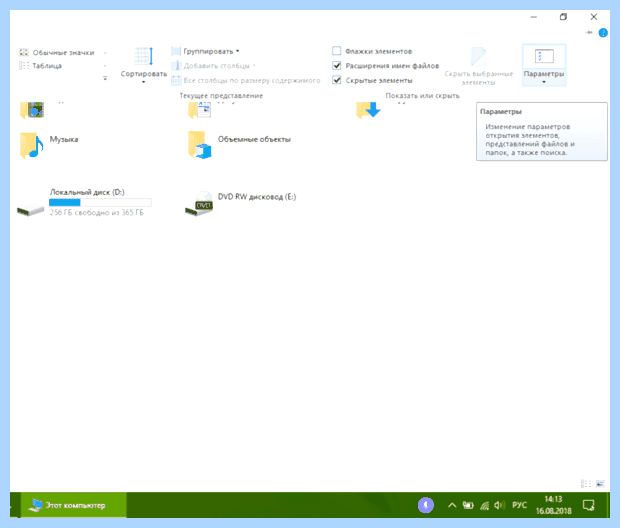Image resolution: width=620 pixels, height=528 pixels.
Task: Open the network tray icon
Action: (x=484, y=505)
